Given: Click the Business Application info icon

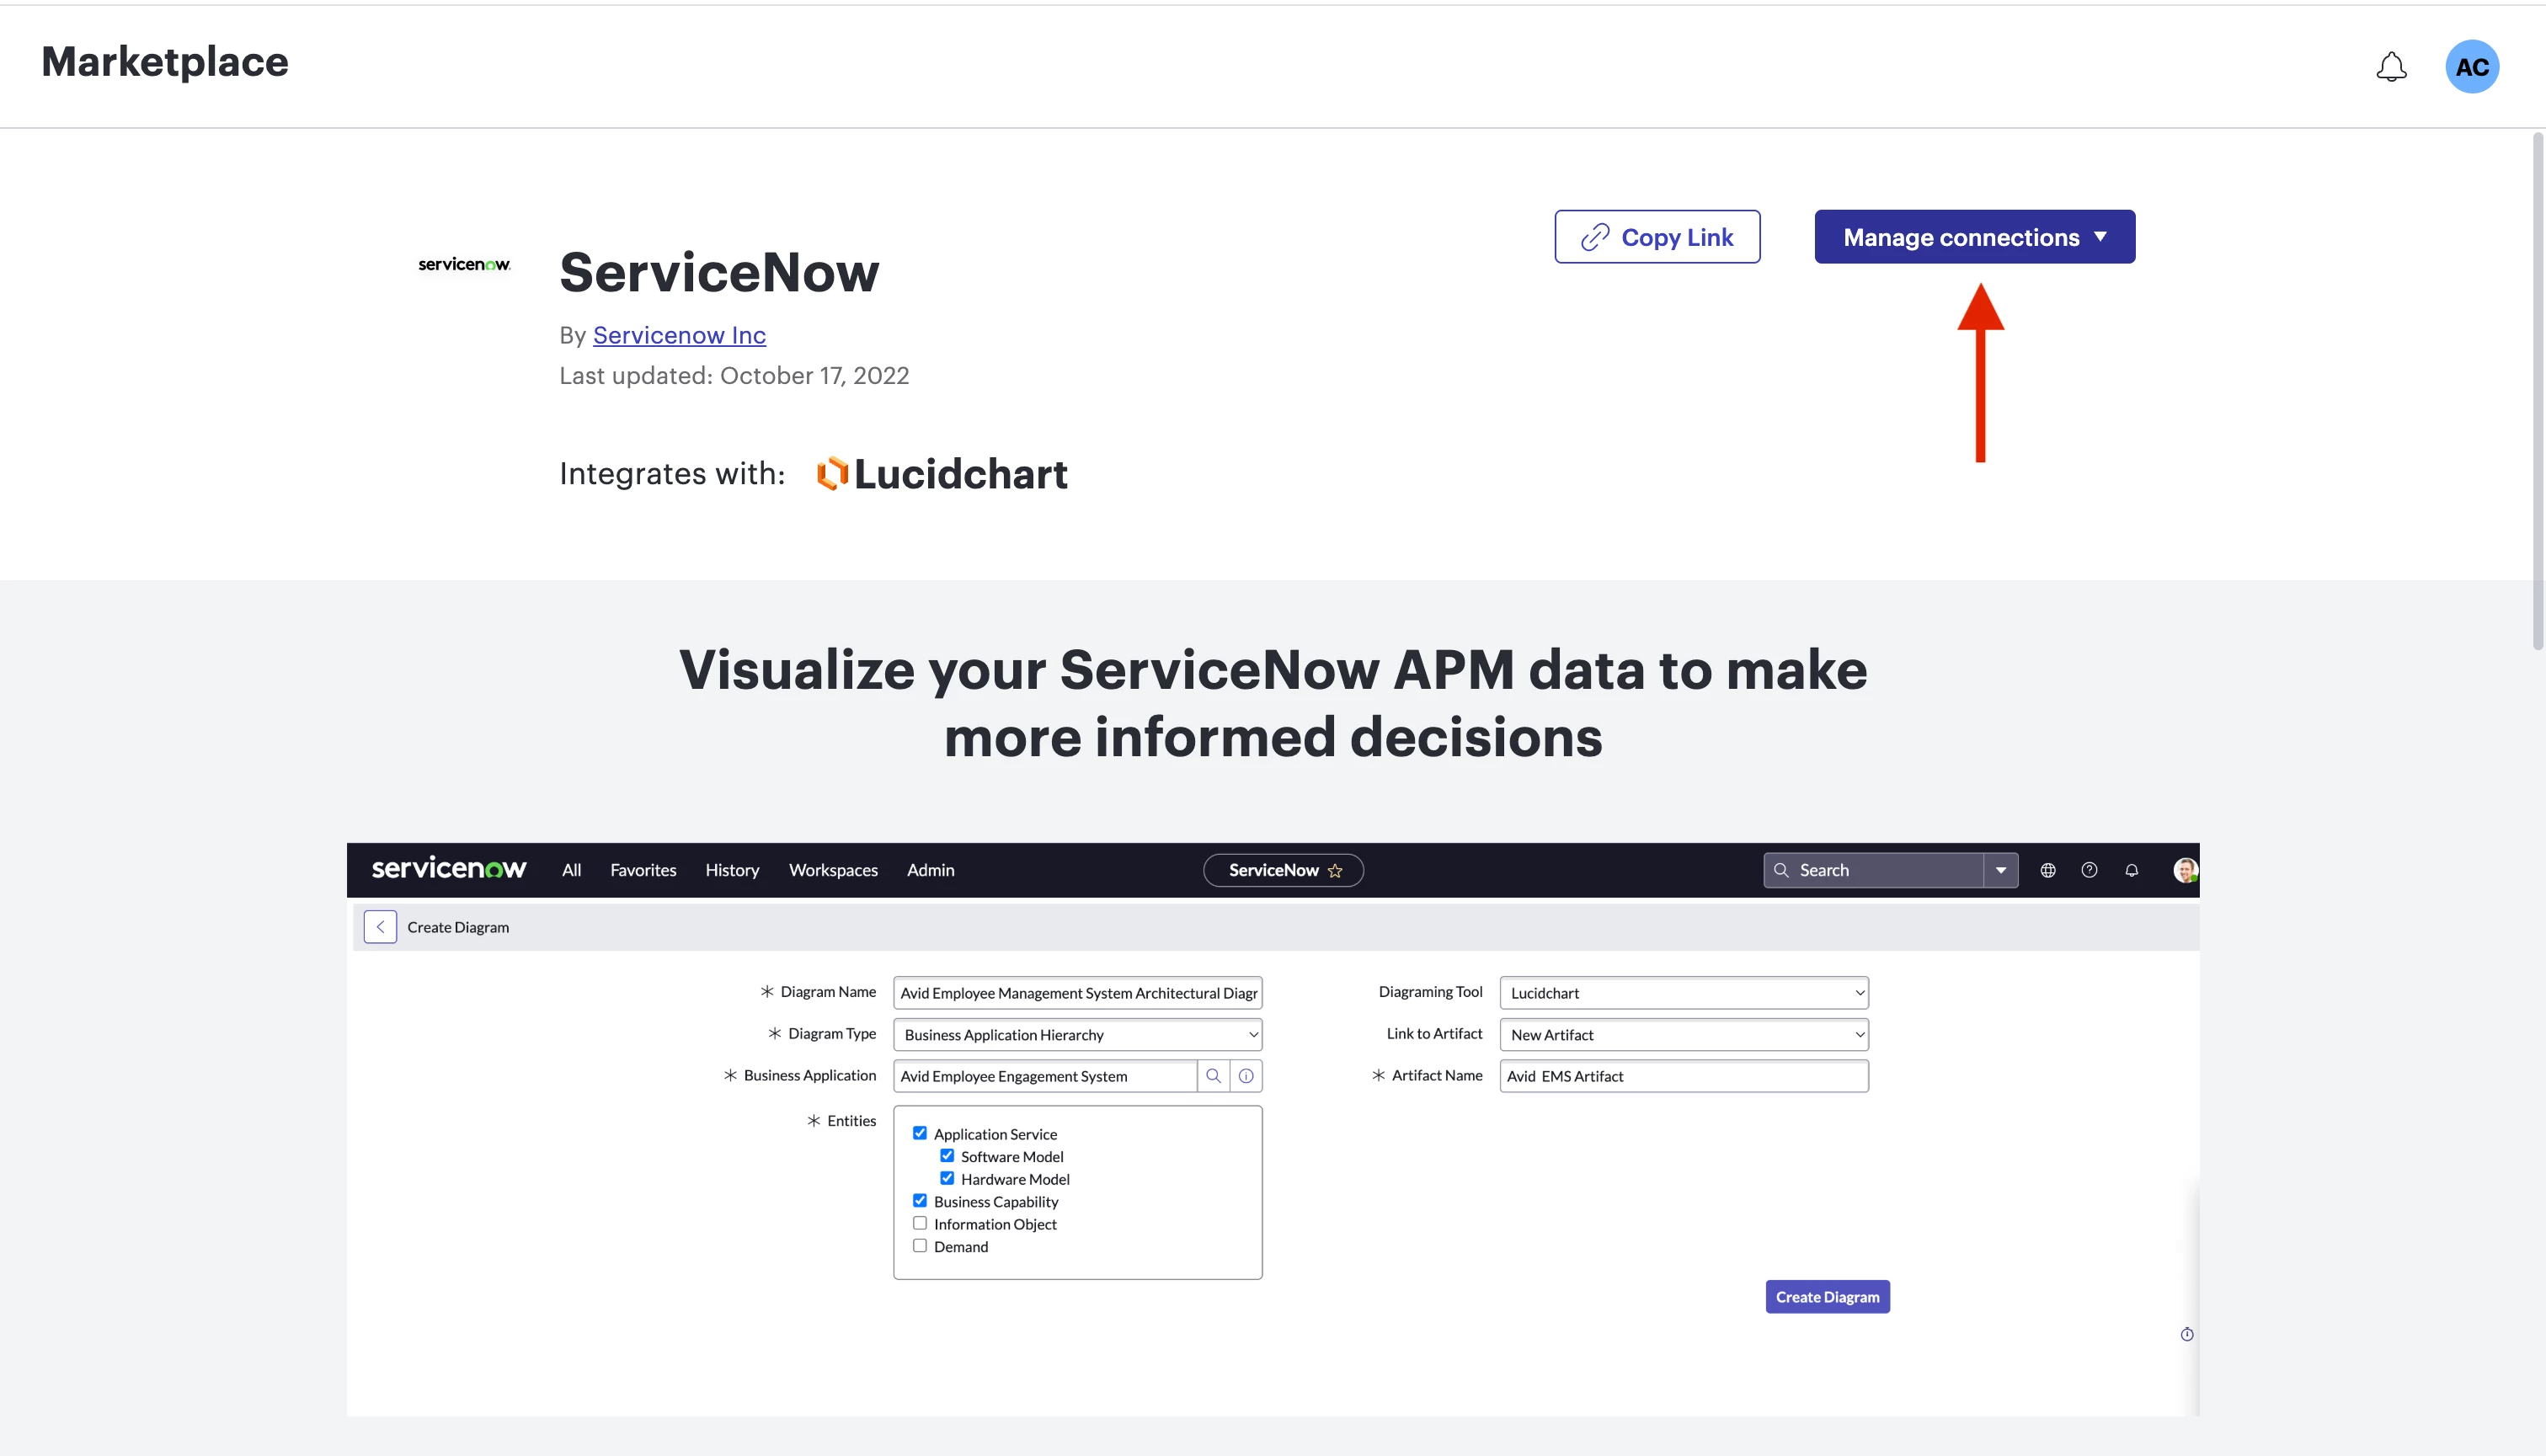Looking at the screenshot, I should [x=1246, y=1076].
